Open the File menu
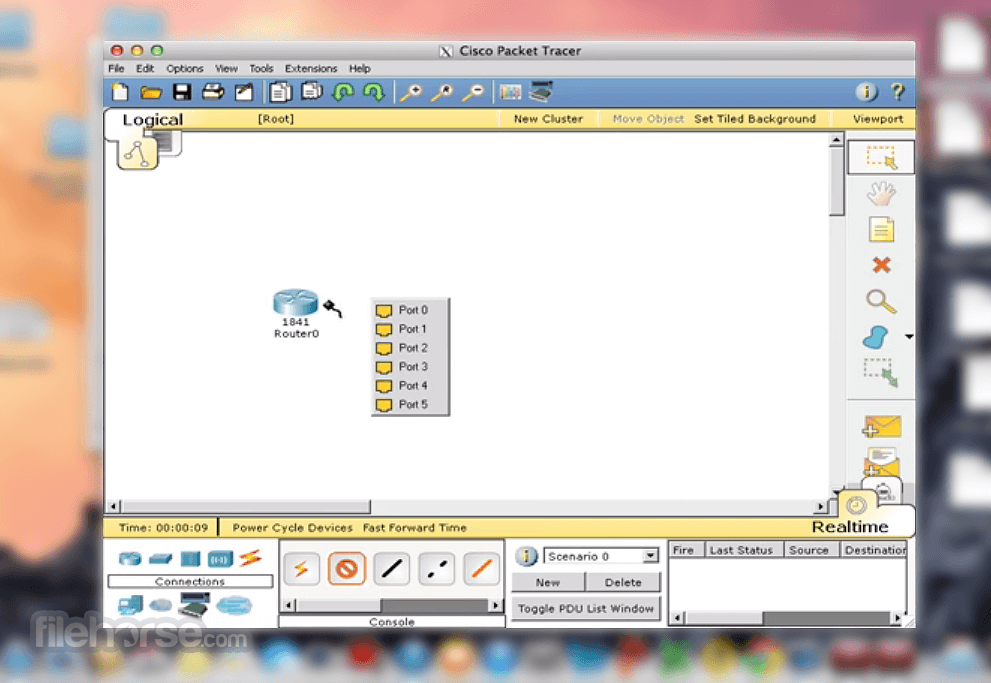This screenshot has width=991, height=683. click(x=116, y=68)
